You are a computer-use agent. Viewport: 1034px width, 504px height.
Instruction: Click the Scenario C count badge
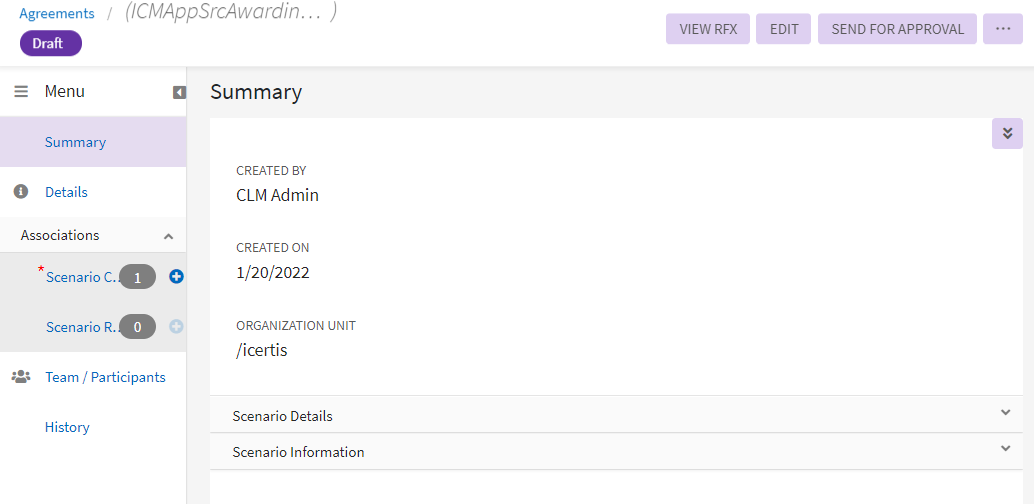coord(138,277)
